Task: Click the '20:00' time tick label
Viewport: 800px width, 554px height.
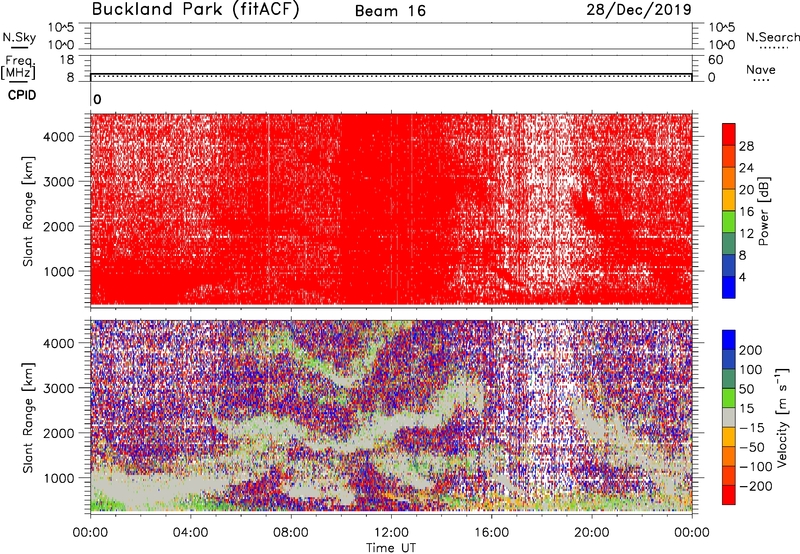Action: (591, 533)
